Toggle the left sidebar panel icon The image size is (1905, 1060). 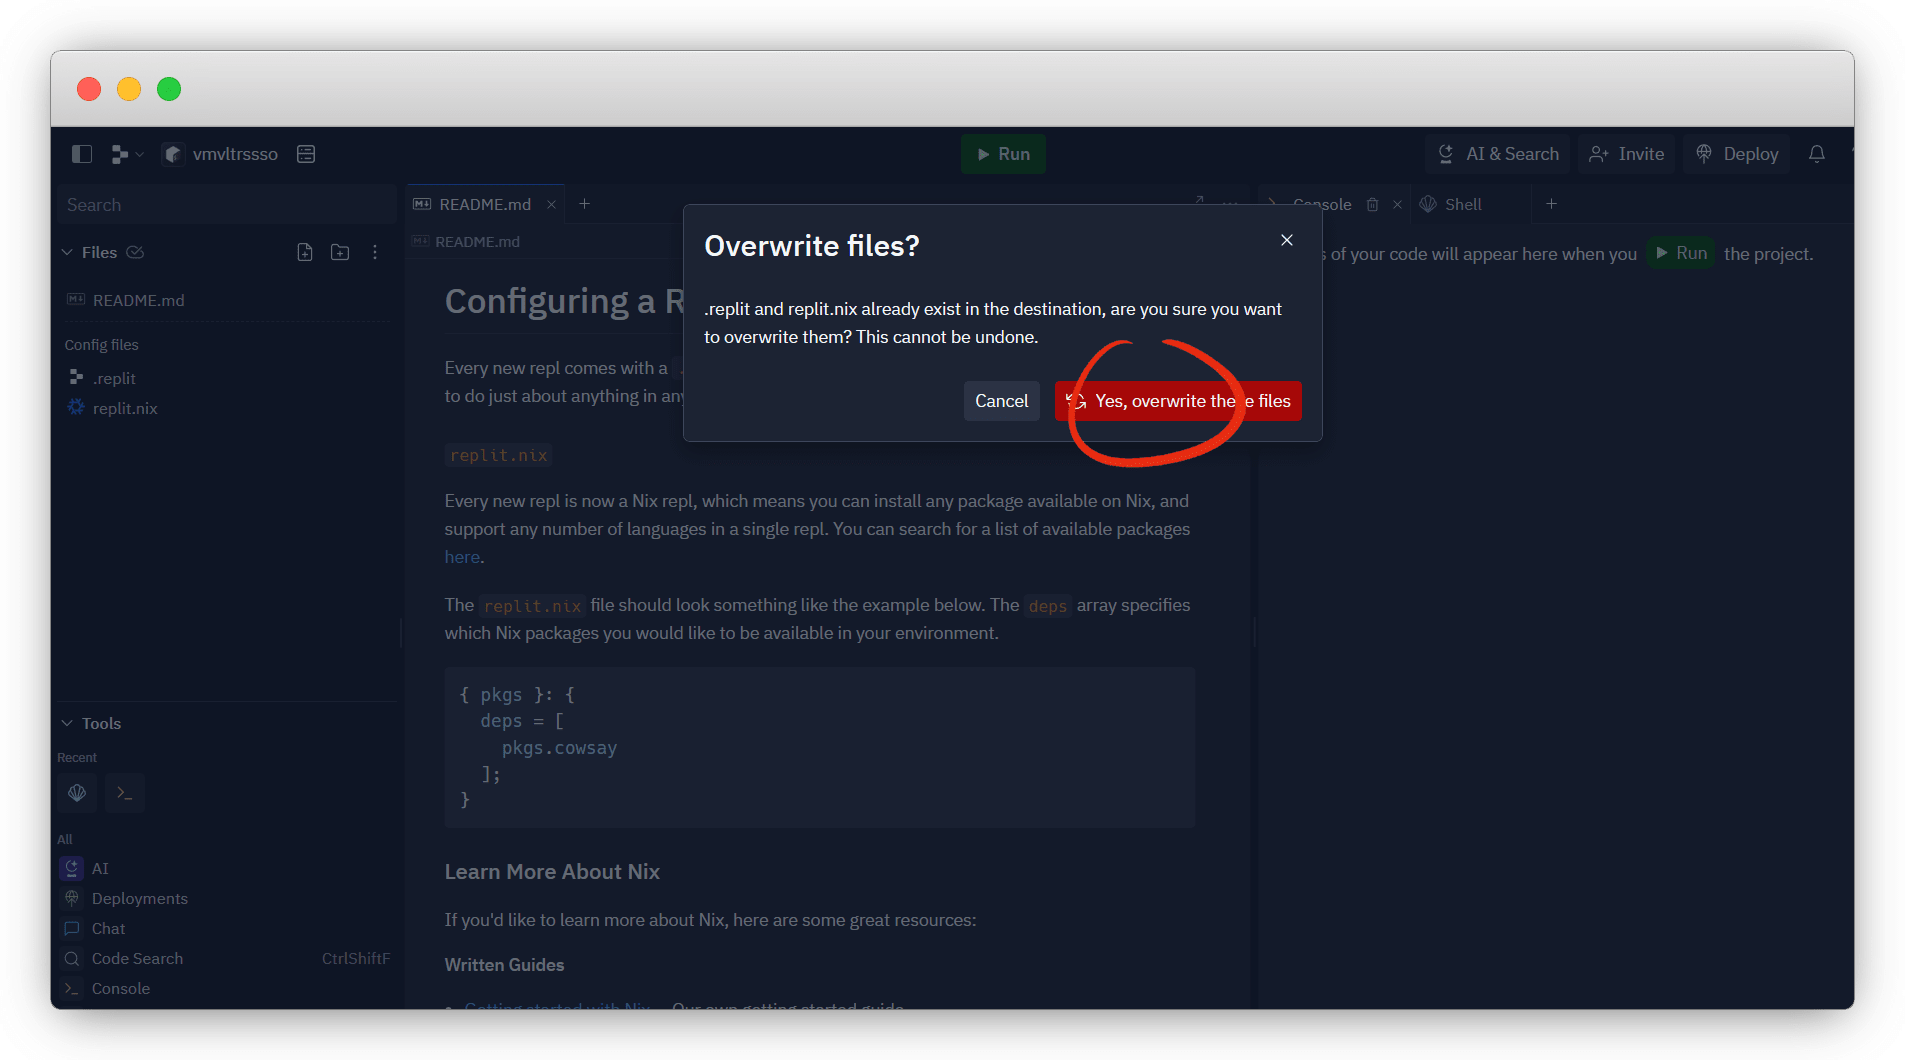(x=82, y=154)
